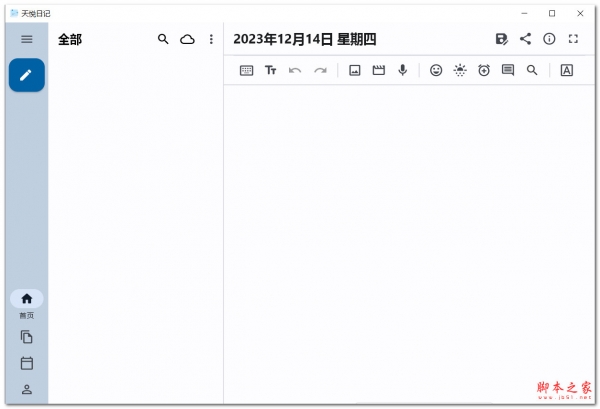The image size is (600, 409).
Task: Open the user profile page
Action: click(26, 389)
